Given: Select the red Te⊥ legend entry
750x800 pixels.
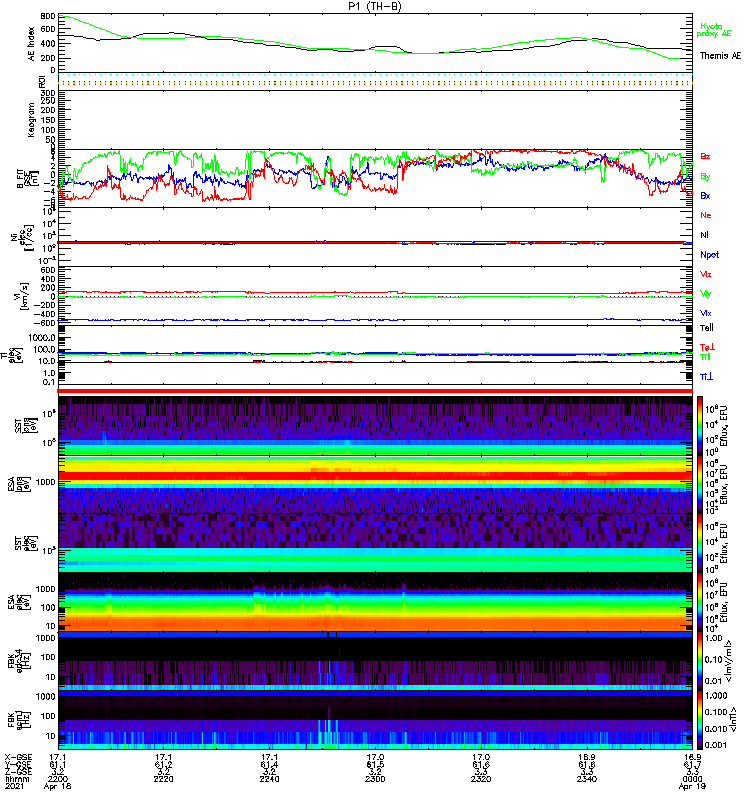Looking at the screenshot, I should (x=707, y=347).
